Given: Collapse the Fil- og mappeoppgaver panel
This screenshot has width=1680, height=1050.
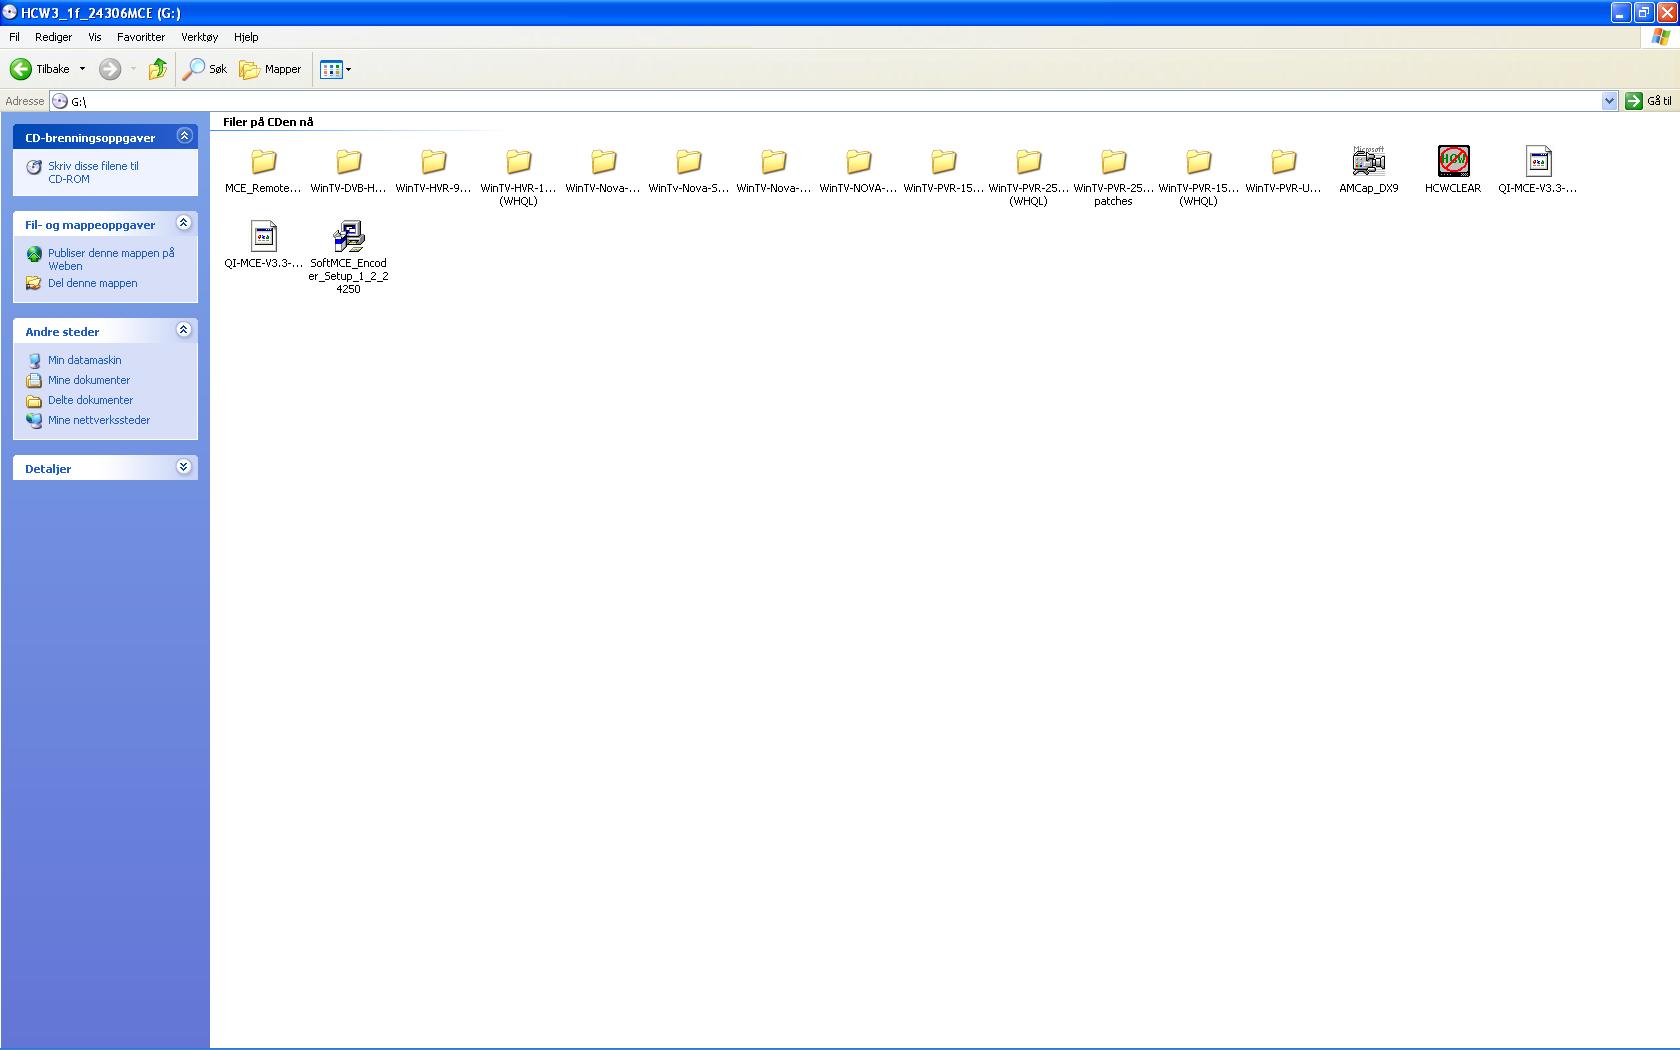Looking at the screenshot, I should coord(184,223).
